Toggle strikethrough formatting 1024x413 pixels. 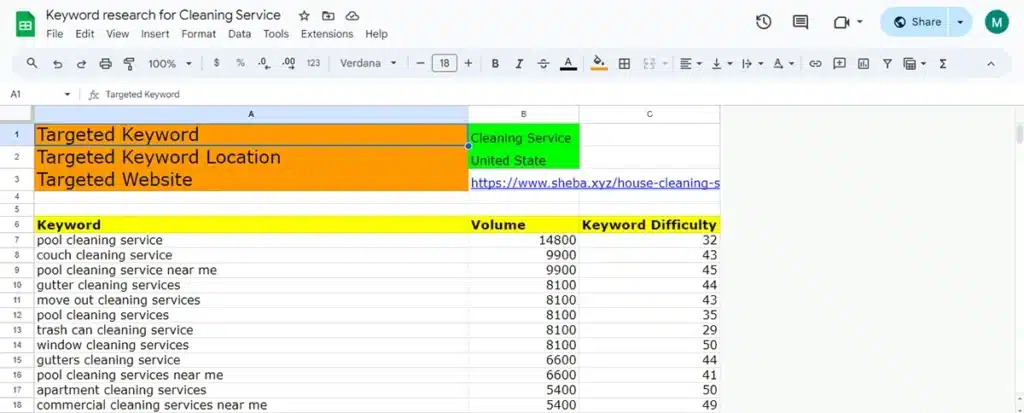pos(543,63)
